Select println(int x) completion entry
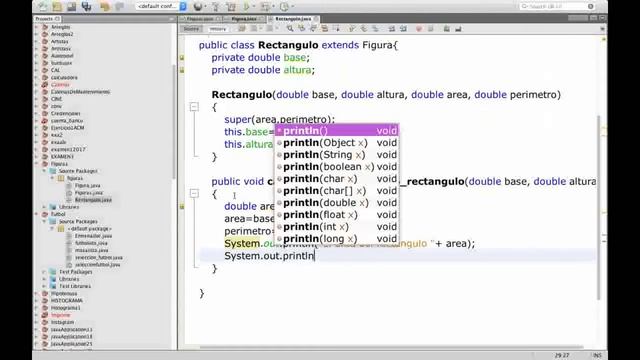Image resolution: width=640 pixels, height=360 pixels. coord(336,227)
